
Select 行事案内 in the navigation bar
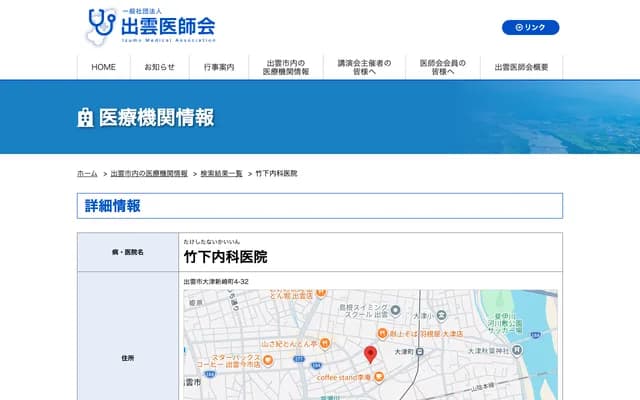(x=219, y=67)
